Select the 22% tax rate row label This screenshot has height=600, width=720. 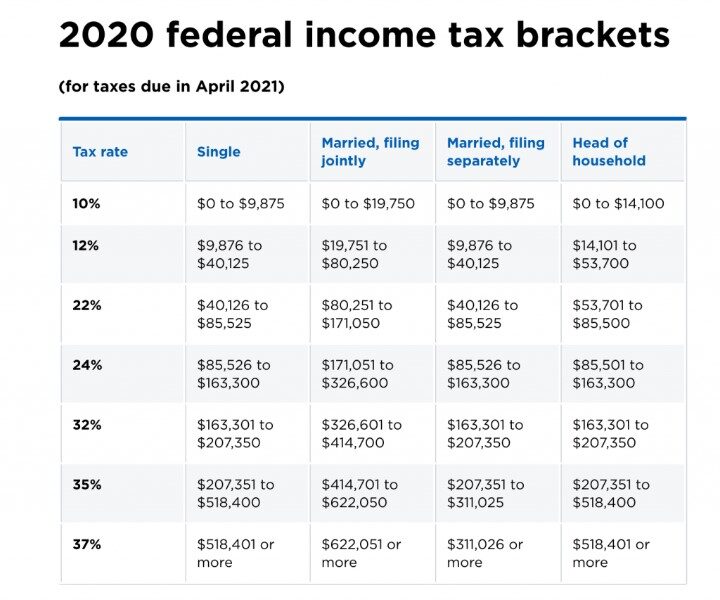tap(87, 305)
